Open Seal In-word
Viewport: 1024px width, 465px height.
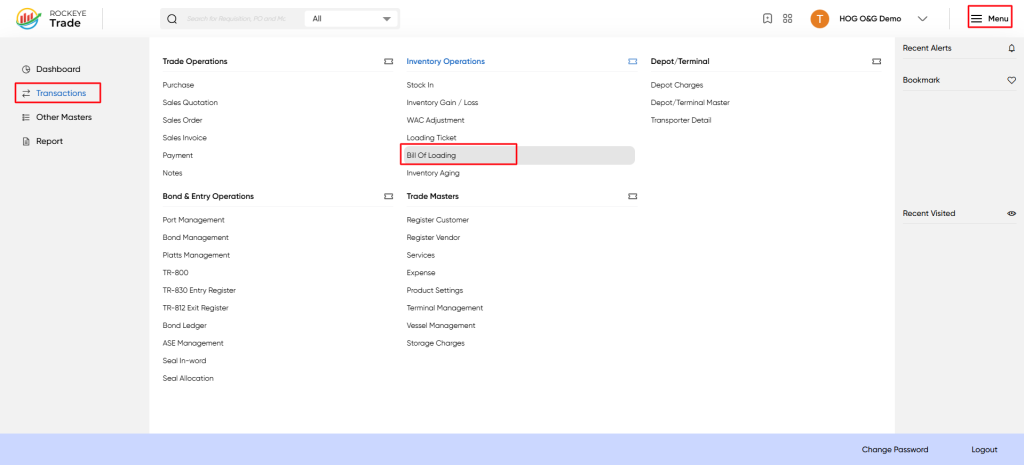tap(184, 361)
